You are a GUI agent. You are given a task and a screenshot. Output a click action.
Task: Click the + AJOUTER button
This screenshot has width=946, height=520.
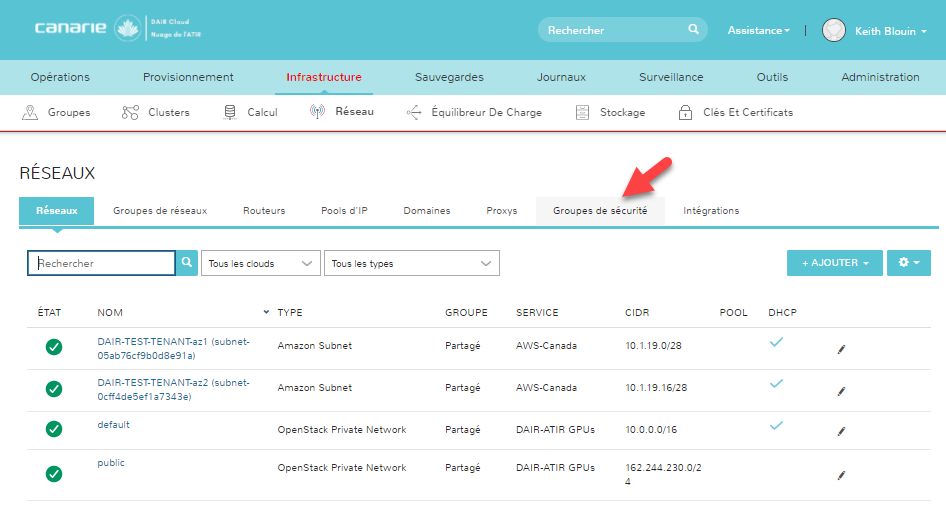click(834, 263)
